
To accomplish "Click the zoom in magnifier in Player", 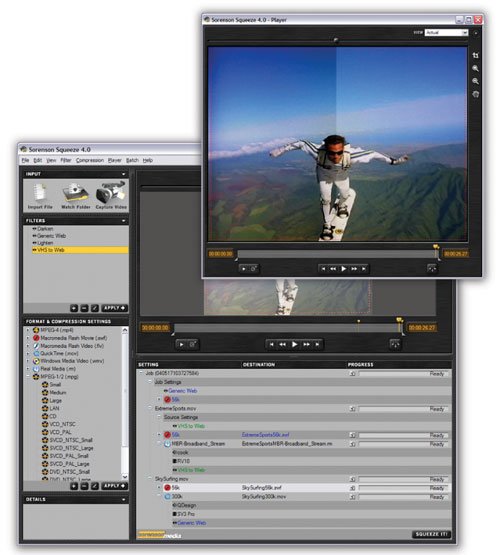I will click(x=476, y=68).
